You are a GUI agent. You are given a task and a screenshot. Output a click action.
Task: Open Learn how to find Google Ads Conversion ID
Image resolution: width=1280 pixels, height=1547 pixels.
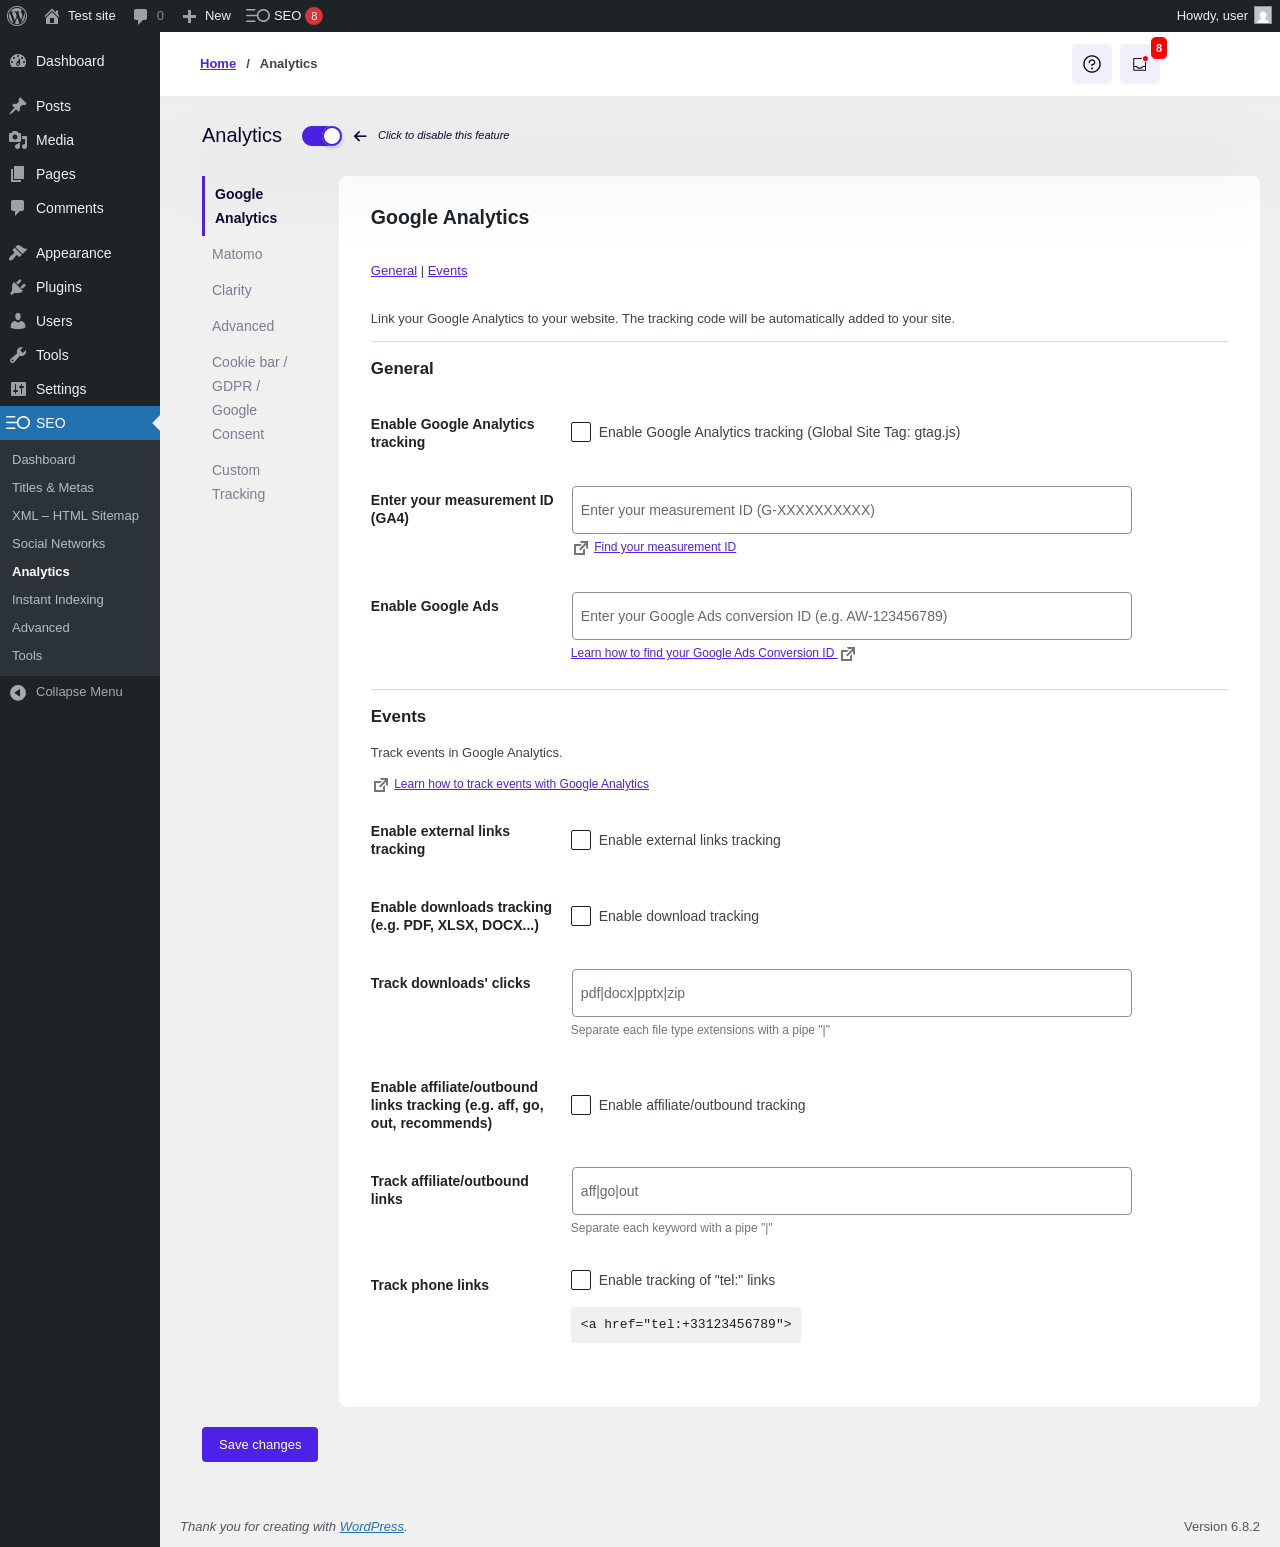point(704,653)
